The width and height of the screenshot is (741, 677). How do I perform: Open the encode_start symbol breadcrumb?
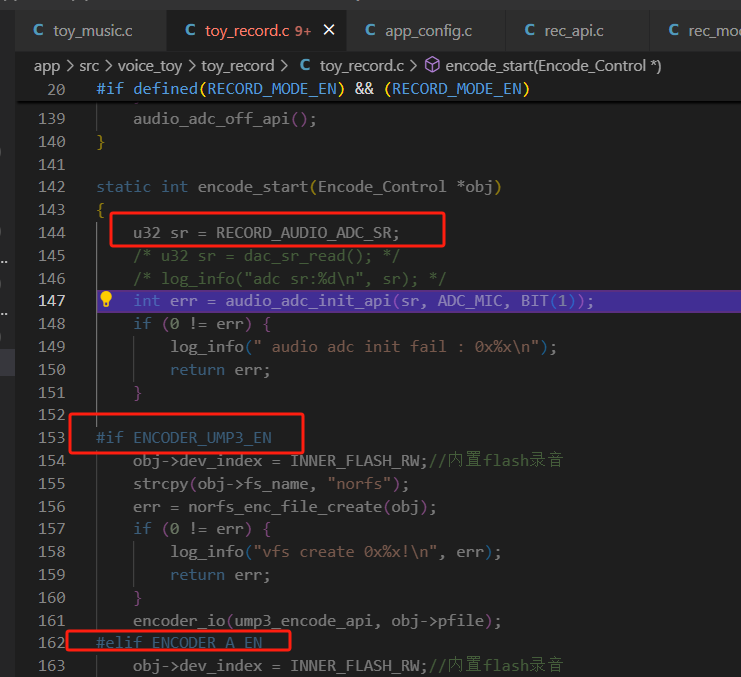click(553, 66)
